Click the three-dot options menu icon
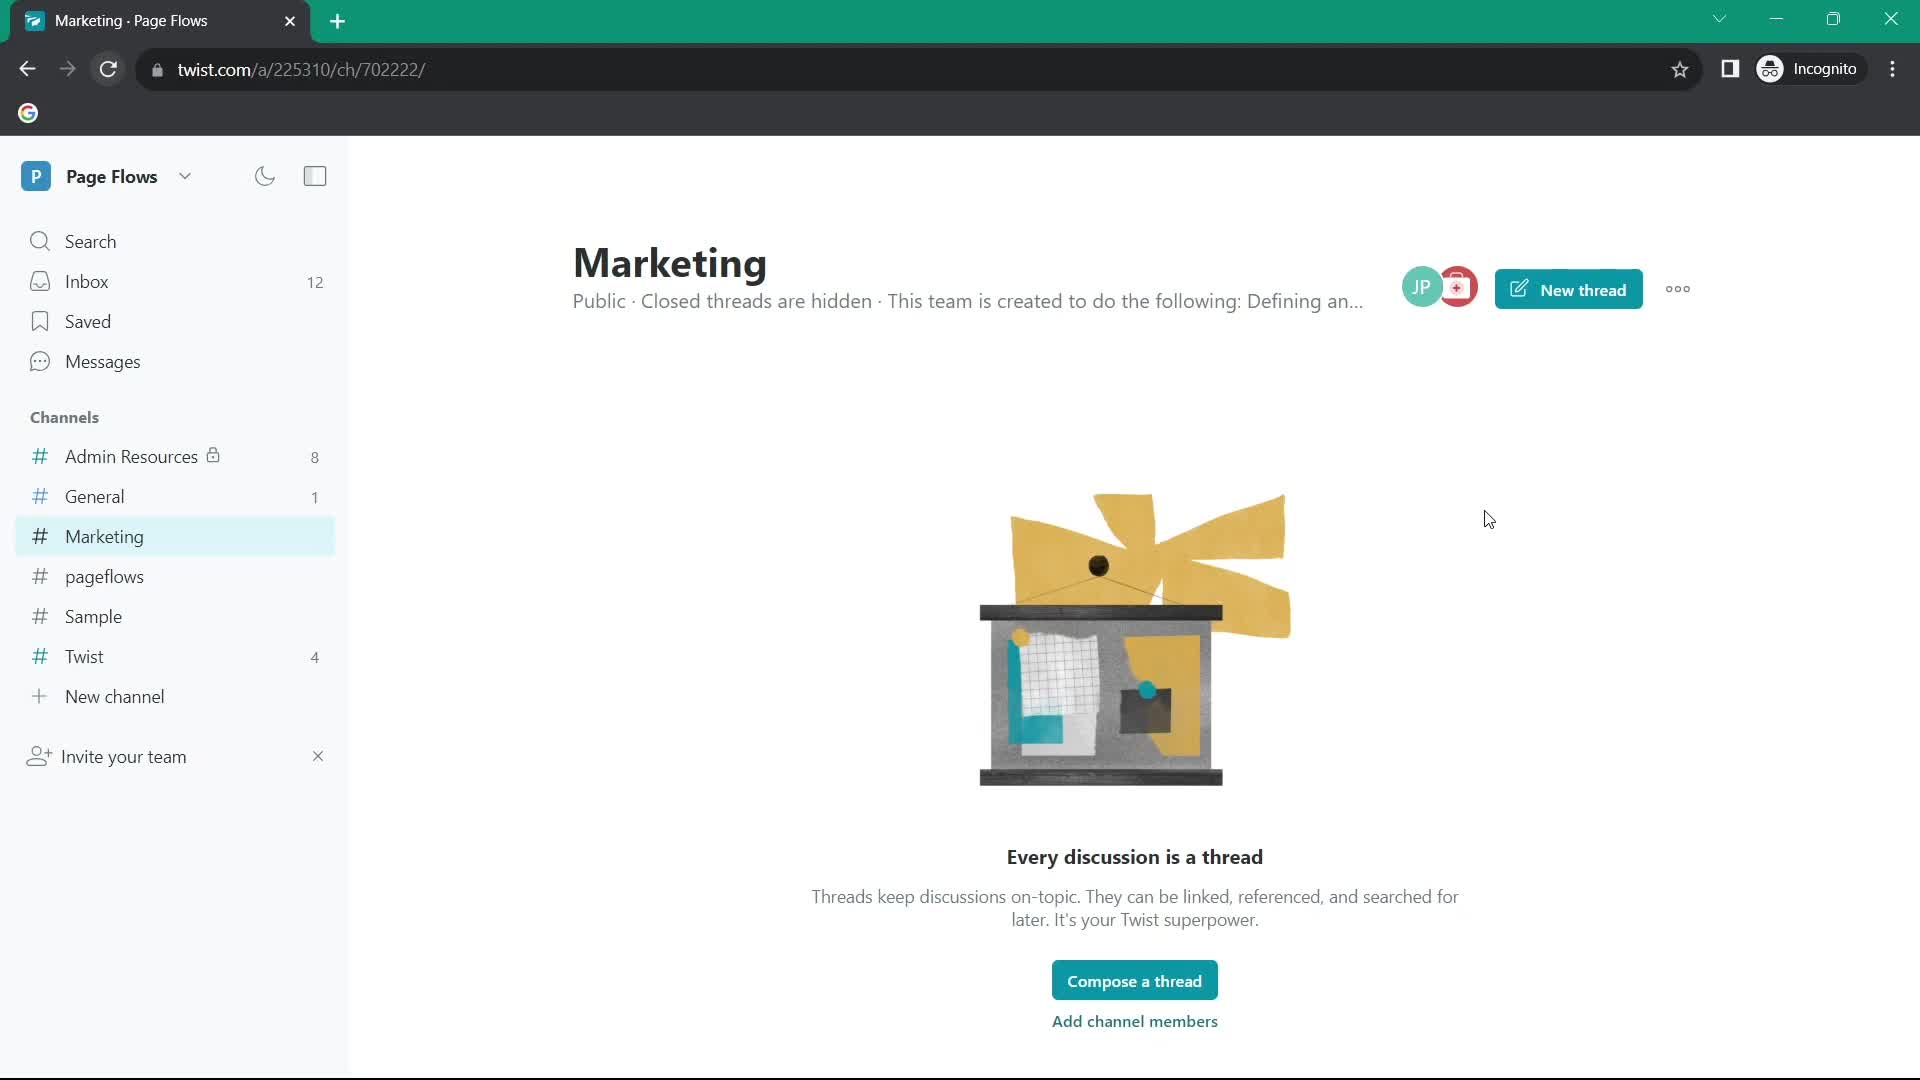This screenshot has height=1080, width=1920. click(x=1677, y=289)
